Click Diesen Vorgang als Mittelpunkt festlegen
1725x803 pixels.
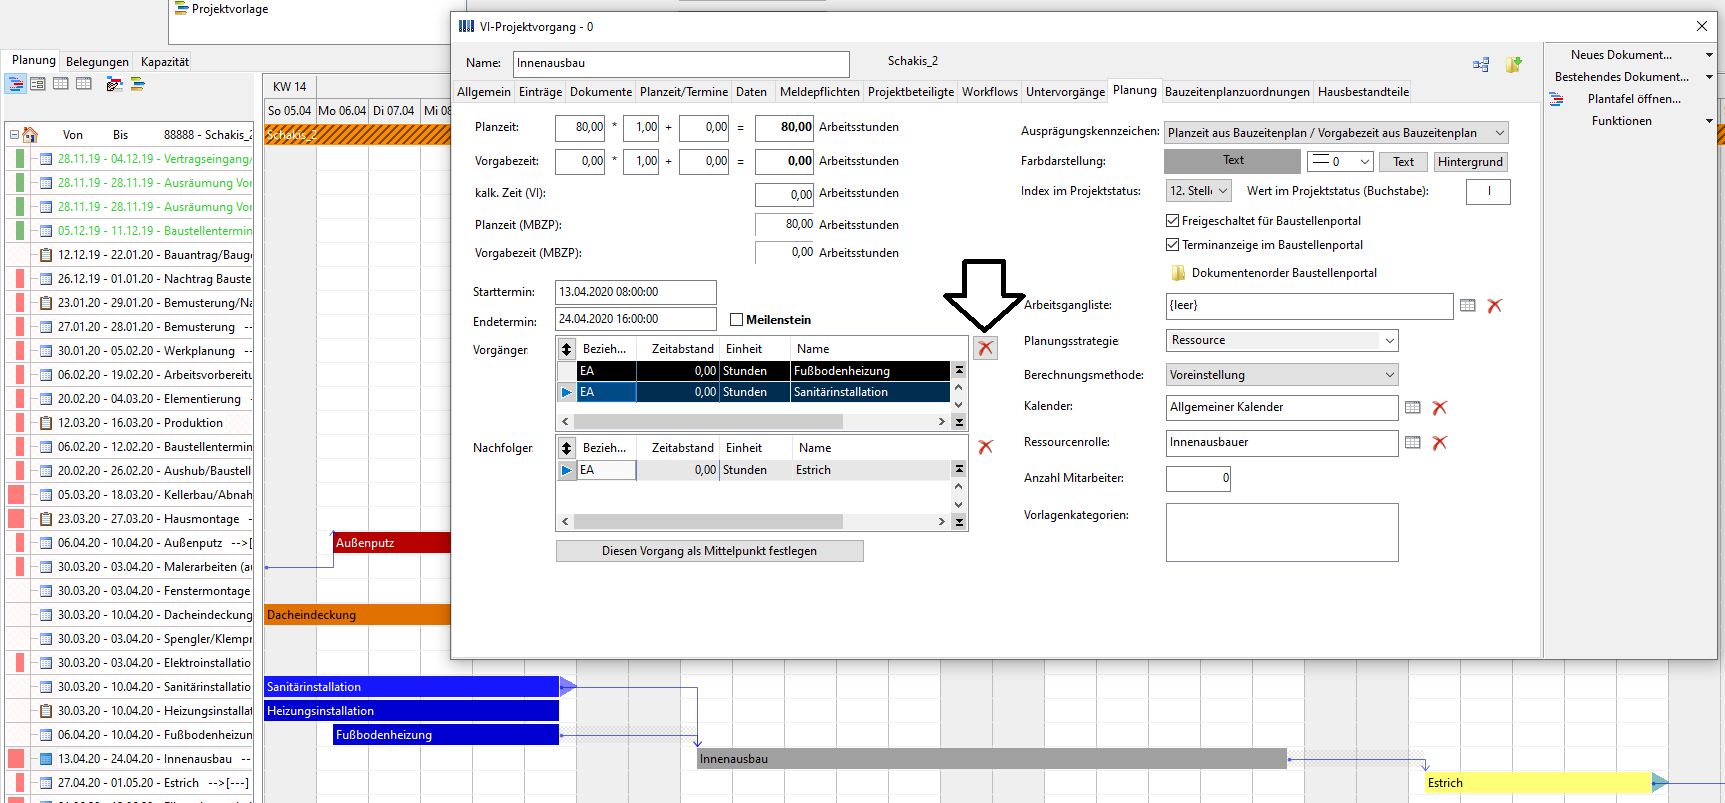[710, 551]
